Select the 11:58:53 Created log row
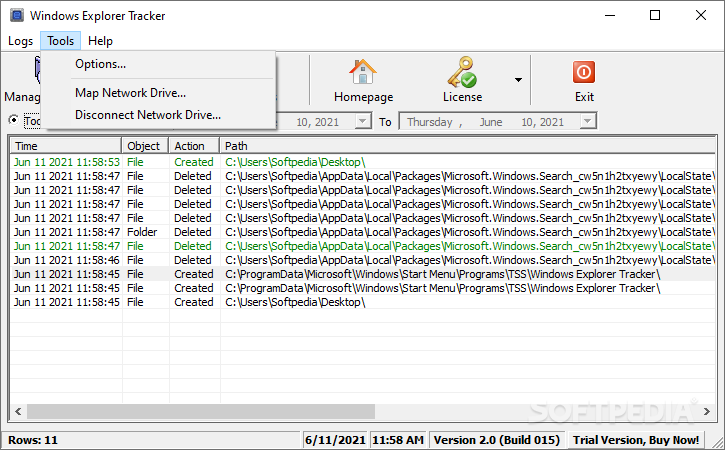Viewport: 725px width, 450px height. tap(363, 162)
